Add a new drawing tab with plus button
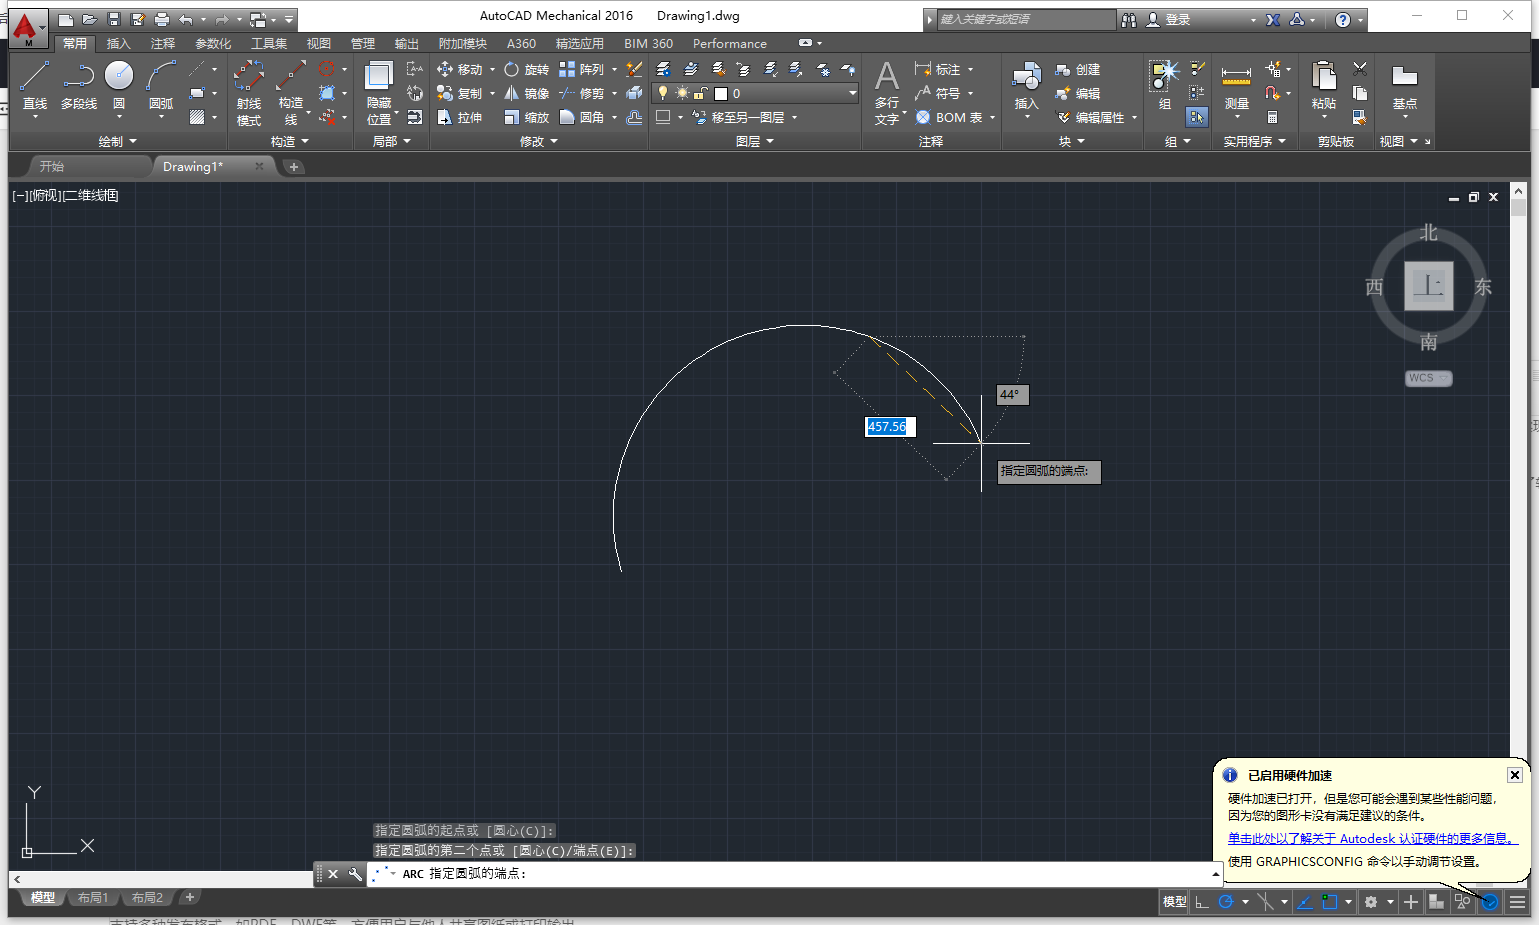The width and height of the screenshot is (1539, 925). [294, 166]
